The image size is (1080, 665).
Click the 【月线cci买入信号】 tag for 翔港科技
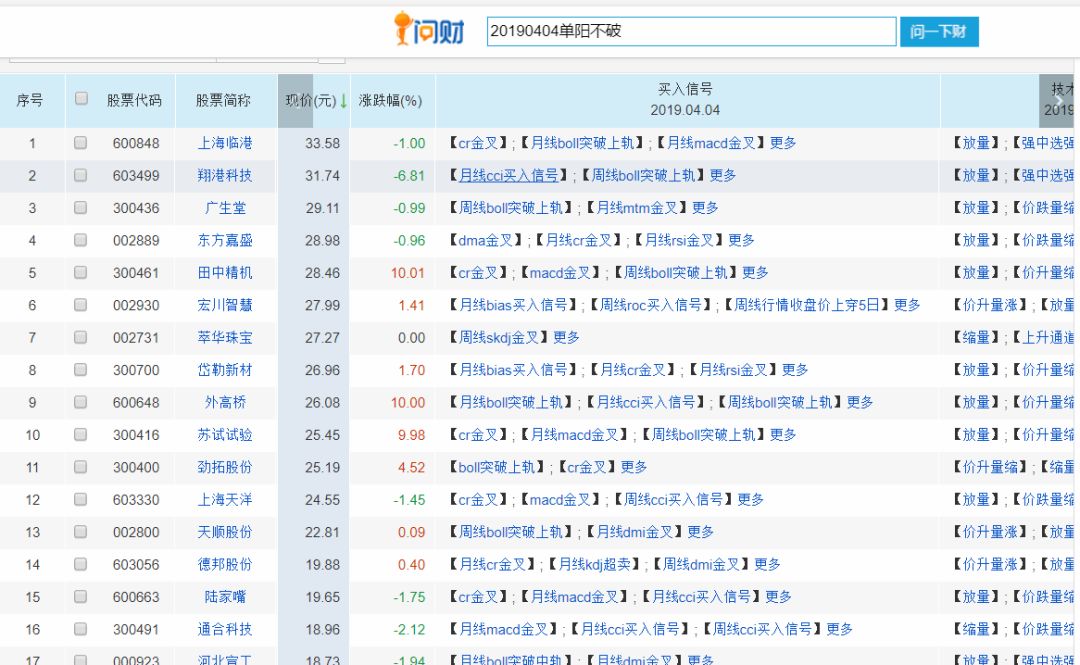coord(509,175)
